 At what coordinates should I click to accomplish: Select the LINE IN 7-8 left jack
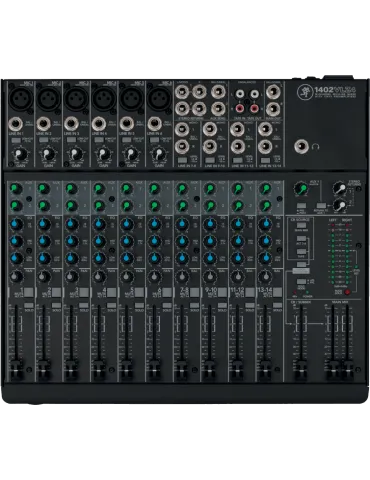pyautogui.click(x=182, y=129)
